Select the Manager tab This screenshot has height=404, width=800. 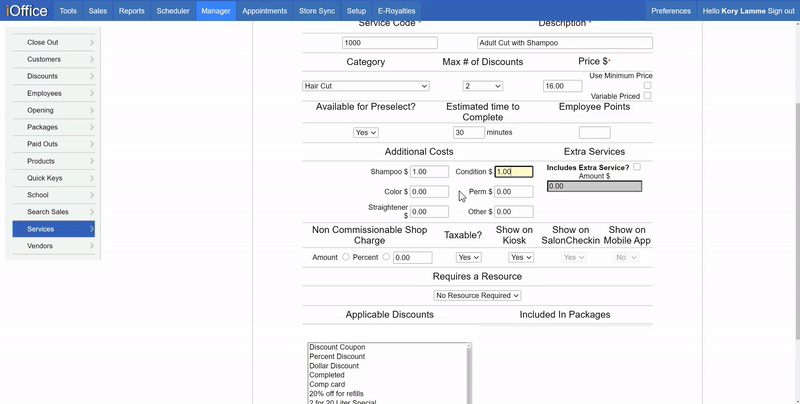(216, 11)
